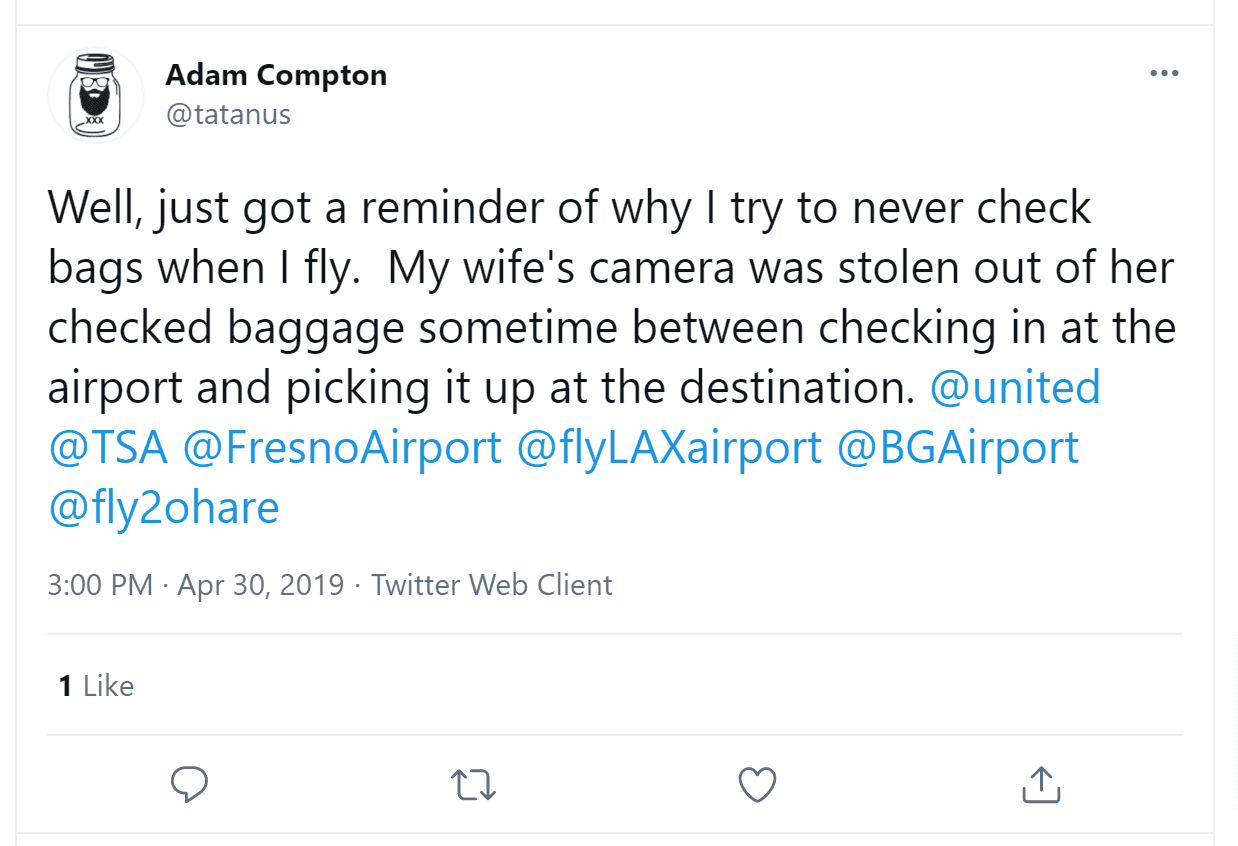Click the Twitter Web Client source link
The width and height of the screenshot is (1238, 846).
click(x=492, y=584)
